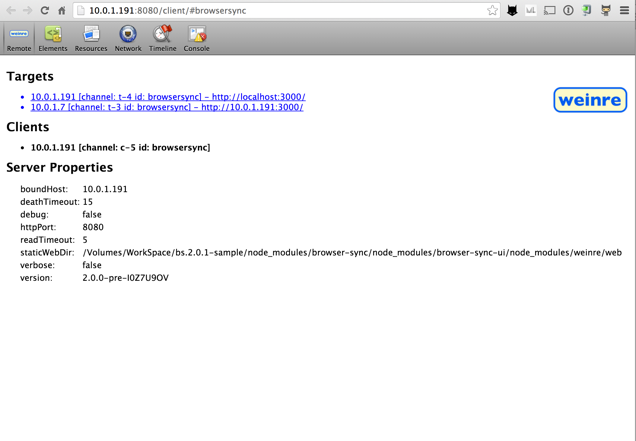Viewport: 636px width, 441px height.
Task: Open target link for 10.0.1.7 channel t-3
Action: tap(167, 107)
